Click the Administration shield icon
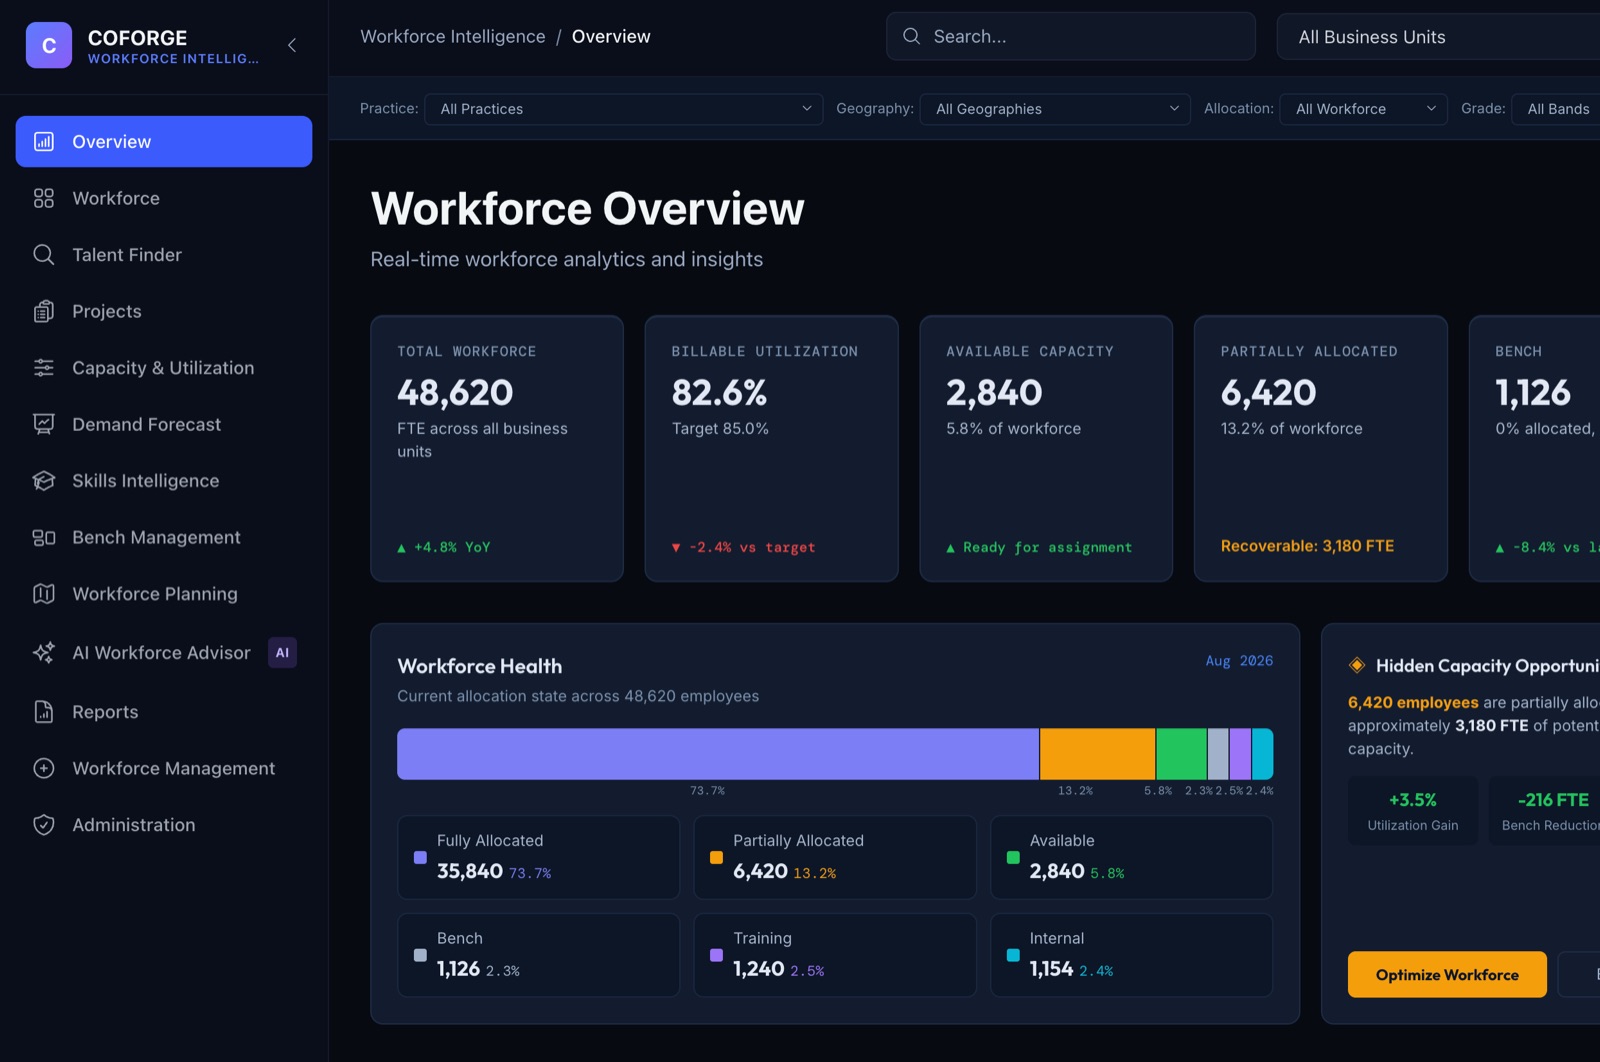Screen dimensions: 1600x1062 pyautogui.click(x=44, y=825)
